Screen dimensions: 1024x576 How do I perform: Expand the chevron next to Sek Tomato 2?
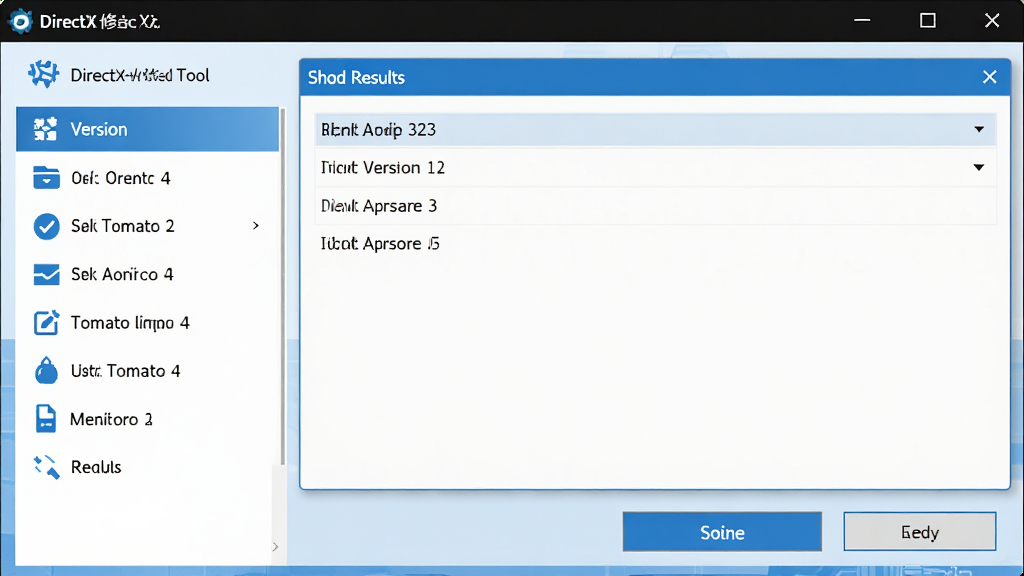(x=256, y=226)
